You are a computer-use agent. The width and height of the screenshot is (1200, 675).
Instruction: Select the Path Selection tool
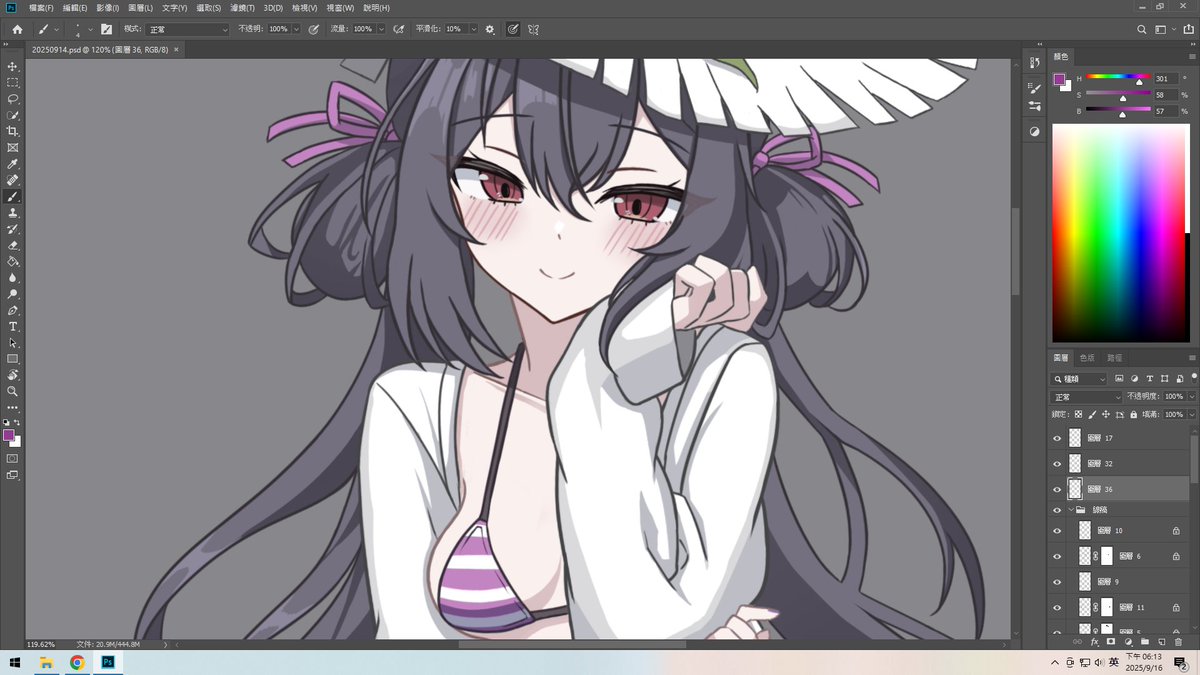13,343
